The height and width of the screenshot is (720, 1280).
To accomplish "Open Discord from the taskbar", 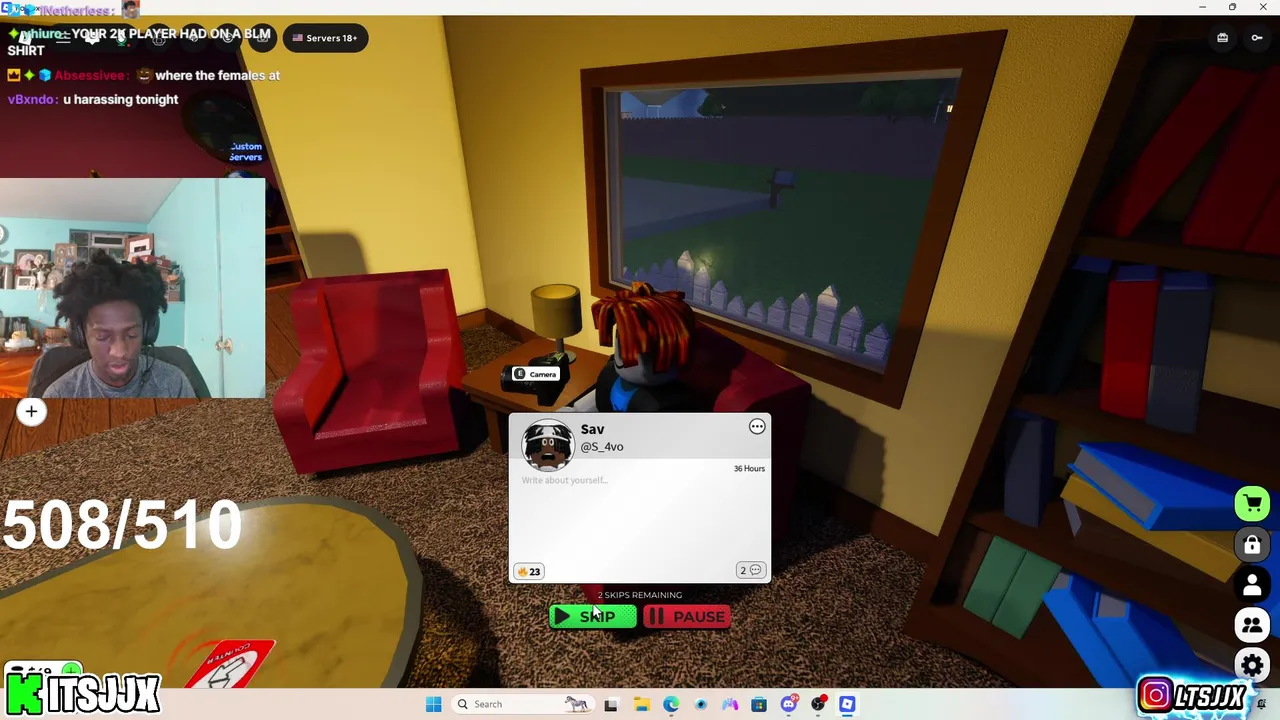I will (x=789, y=704).
